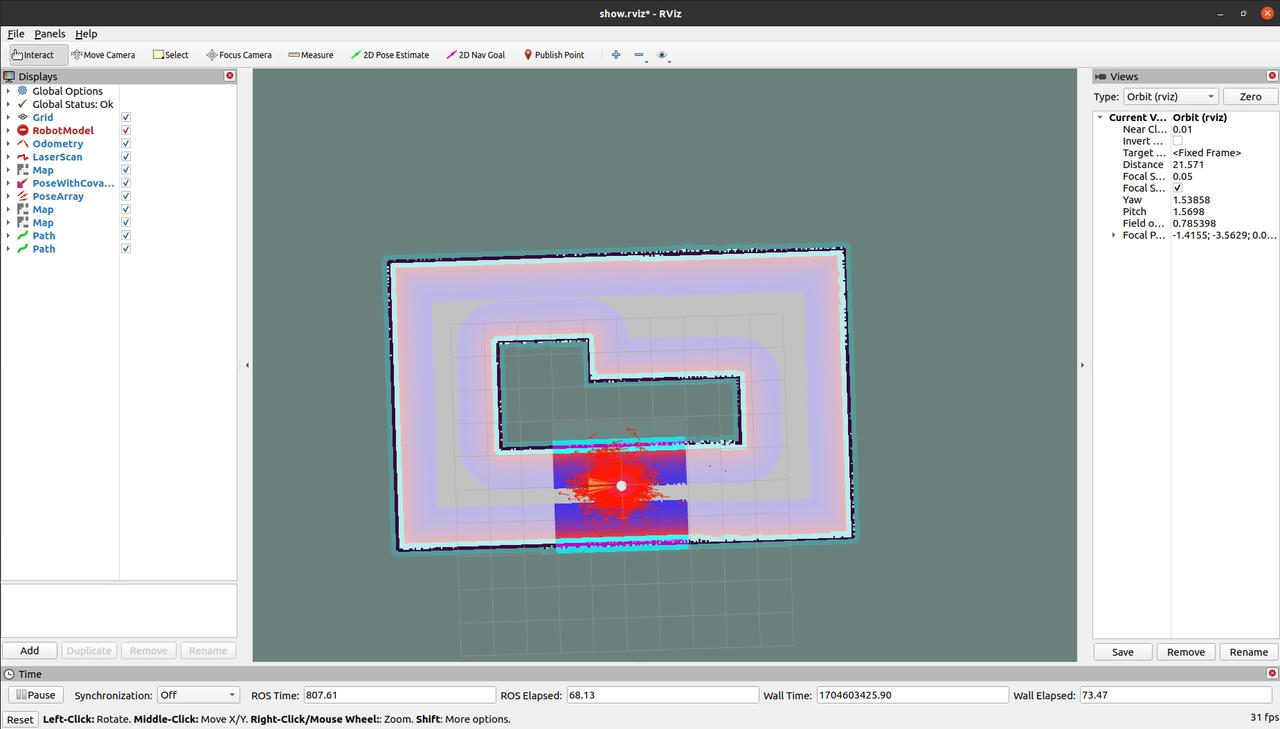
Task: Click Rename in the Views panel
Action: (x=1249, y=652)
